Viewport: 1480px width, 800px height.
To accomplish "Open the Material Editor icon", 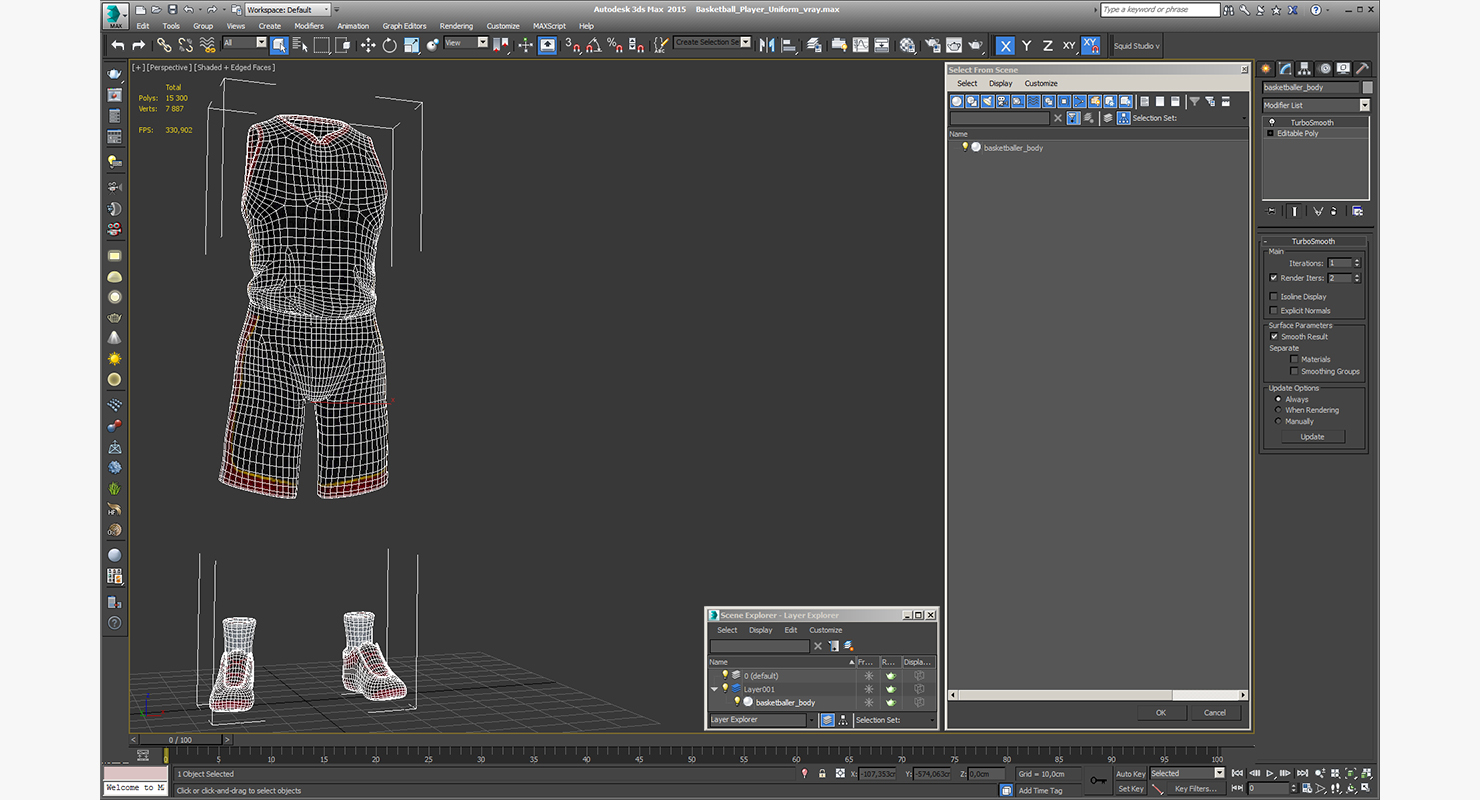I will point(907,45).
